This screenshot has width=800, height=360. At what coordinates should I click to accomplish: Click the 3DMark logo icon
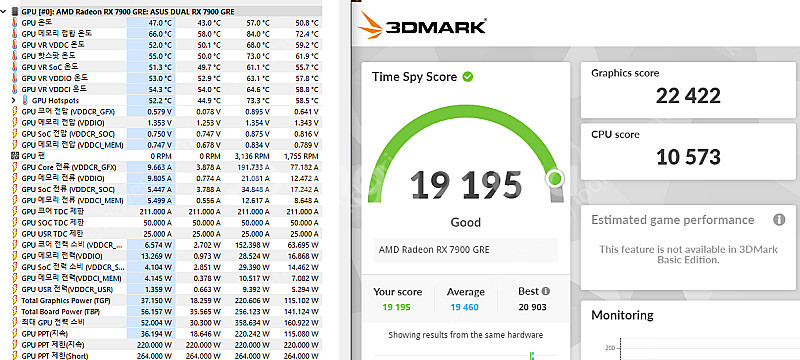[x=369, y=25]
